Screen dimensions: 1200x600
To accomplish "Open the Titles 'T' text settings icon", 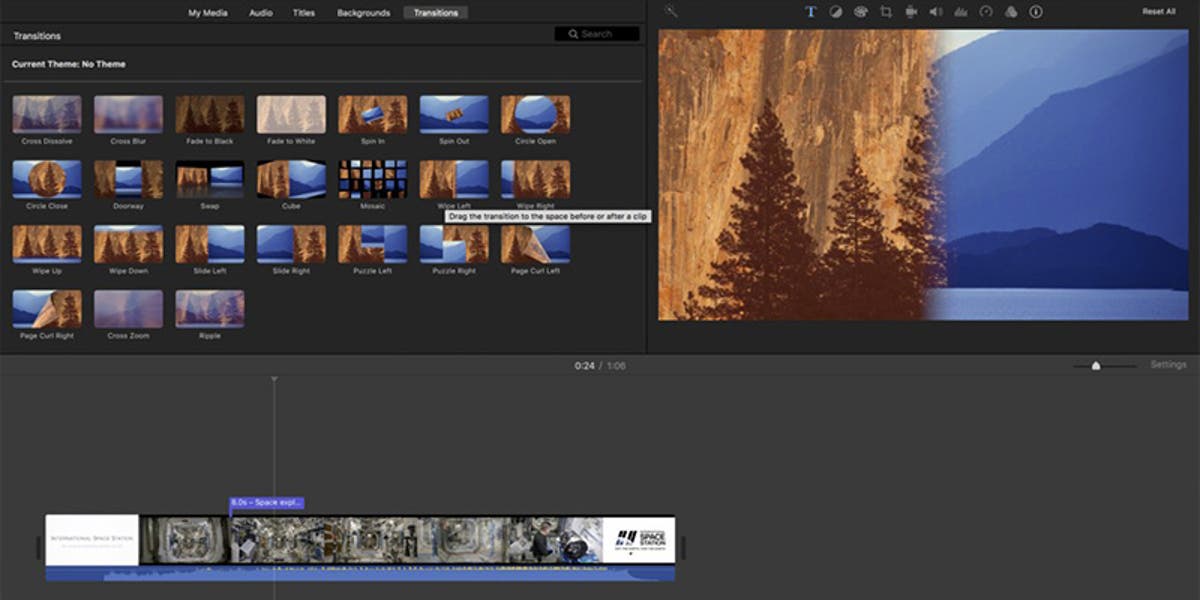I will pyautogui.click(x=810, y=12).
